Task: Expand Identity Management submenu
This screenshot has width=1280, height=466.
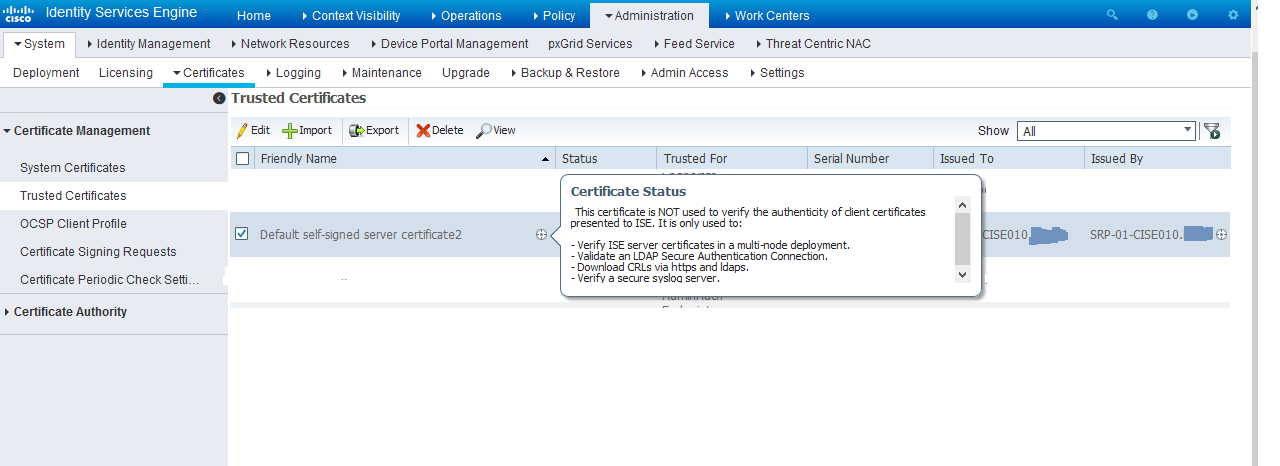Action: pyautogui.click(x=148, y=44)
